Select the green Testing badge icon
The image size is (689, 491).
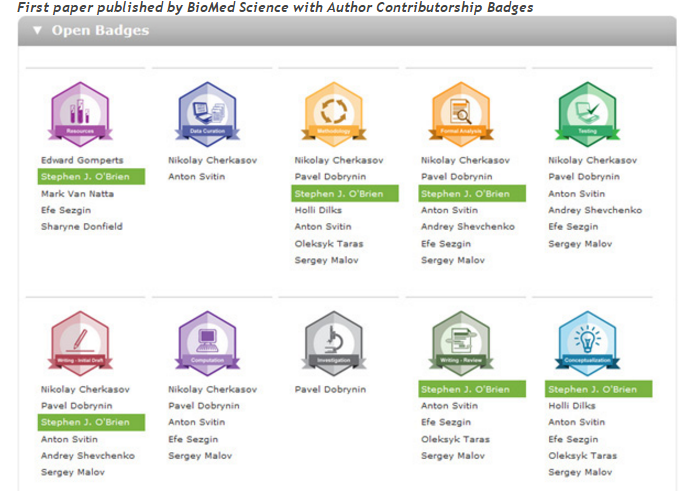point(587,114)
